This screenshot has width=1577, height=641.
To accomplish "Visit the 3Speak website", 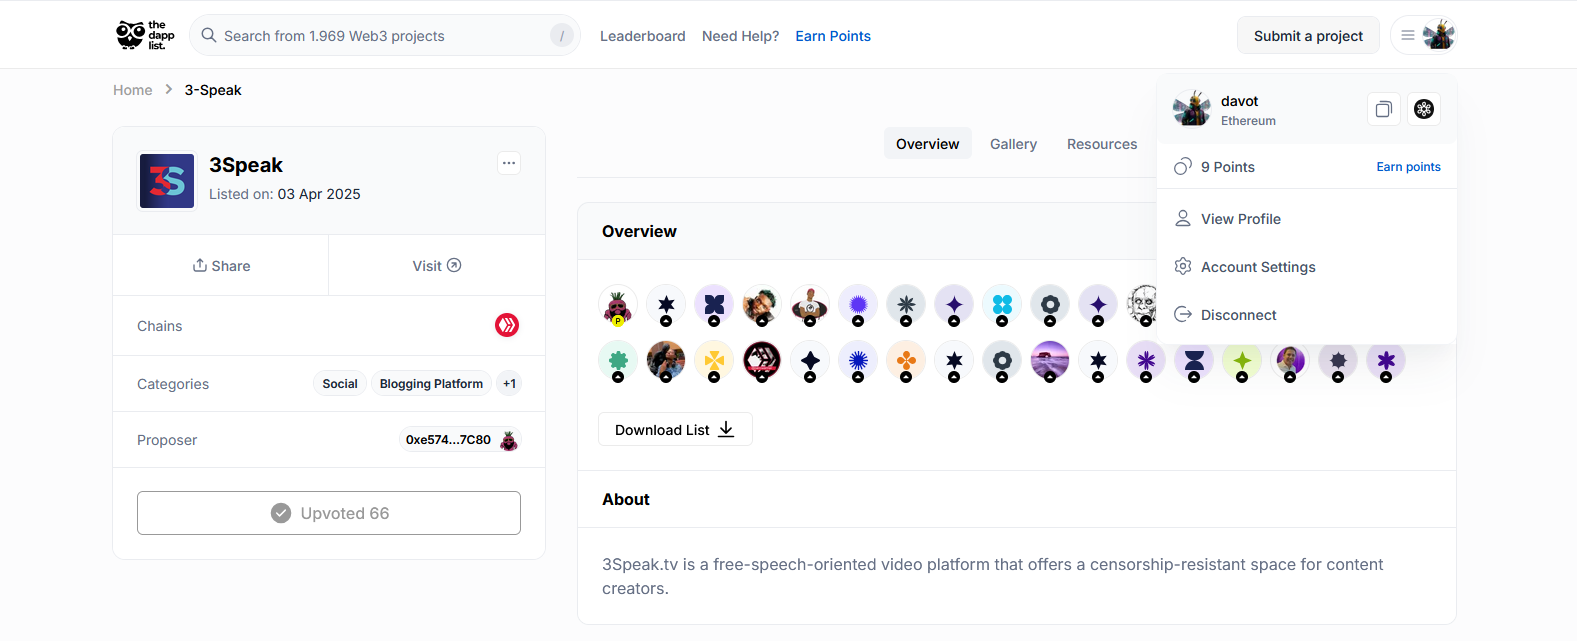I will [x=437, y=265].
